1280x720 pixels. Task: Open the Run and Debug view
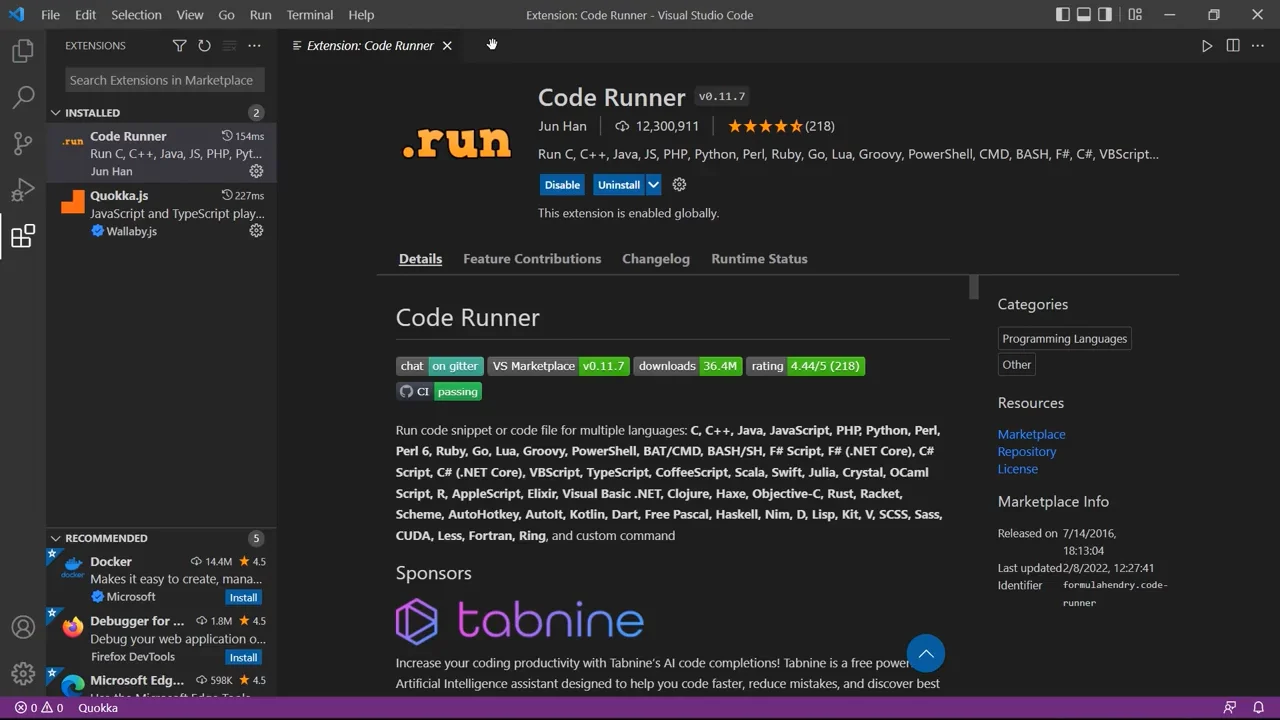pos(23,189)
